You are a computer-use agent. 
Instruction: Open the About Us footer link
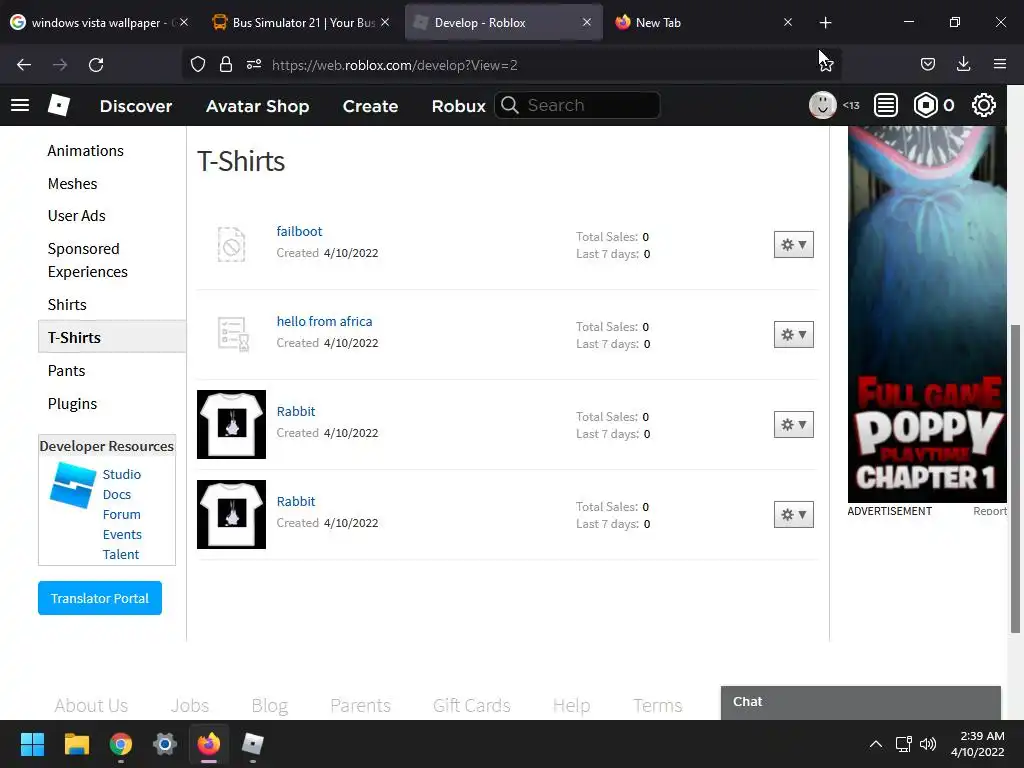[91, 706]
